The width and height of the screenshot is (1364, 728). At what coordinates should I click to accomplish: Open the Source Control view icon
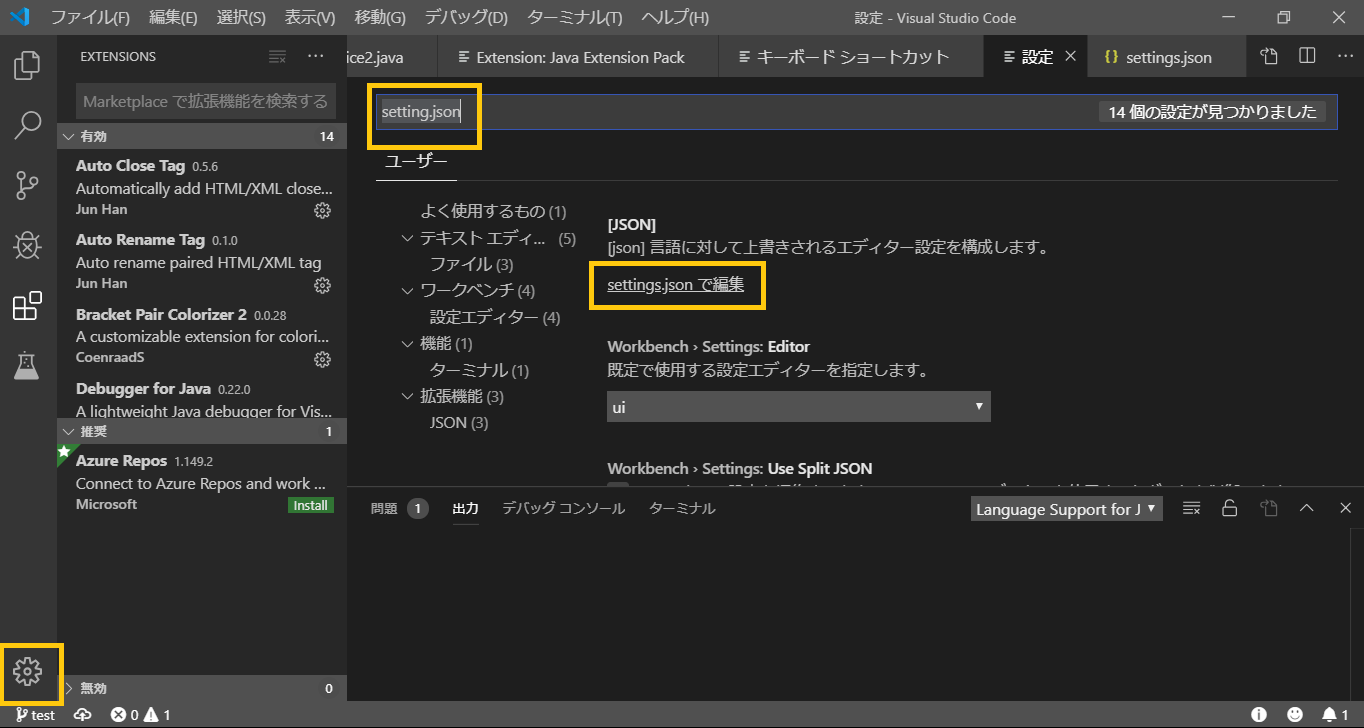[27, 185]
